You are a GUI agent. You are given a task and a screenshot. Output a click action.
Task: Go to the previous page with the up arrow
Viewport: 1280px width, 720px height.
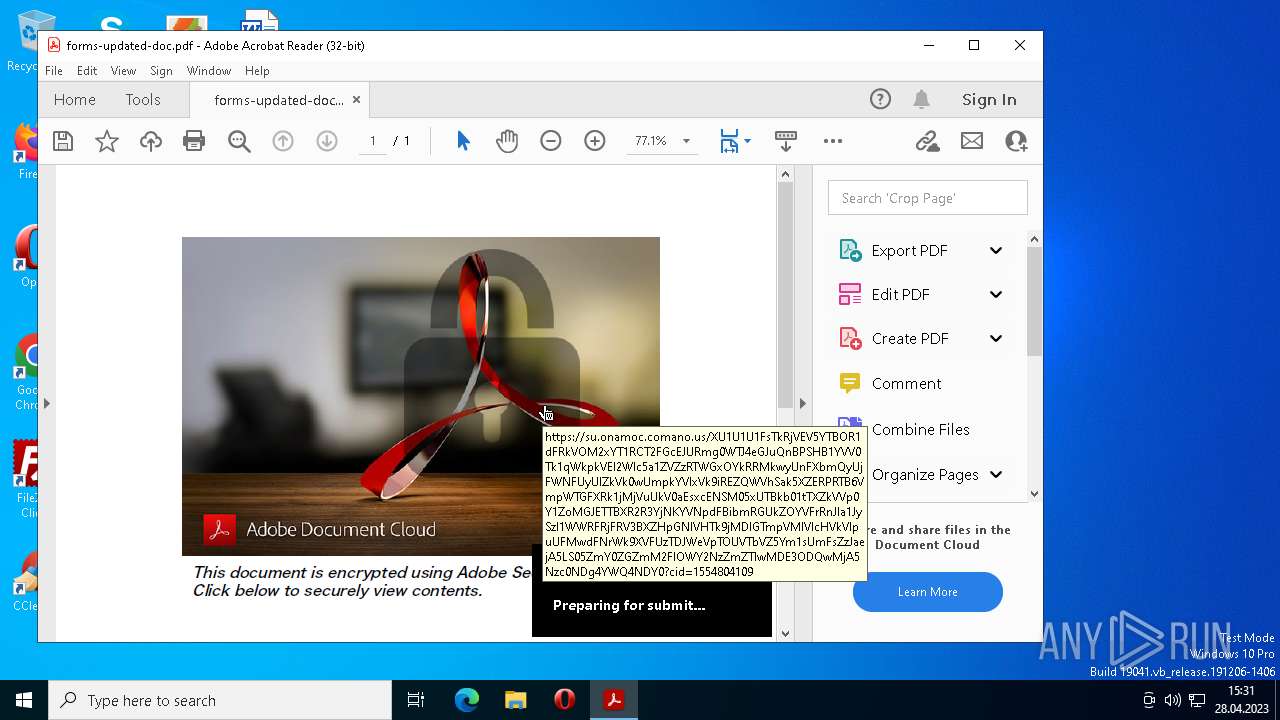click(283, 141)
